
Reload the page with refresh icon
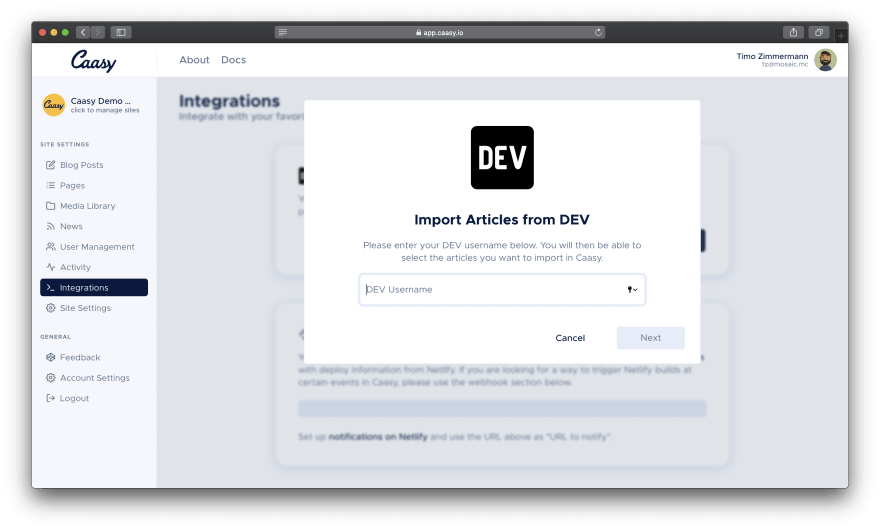pos(598,33)
